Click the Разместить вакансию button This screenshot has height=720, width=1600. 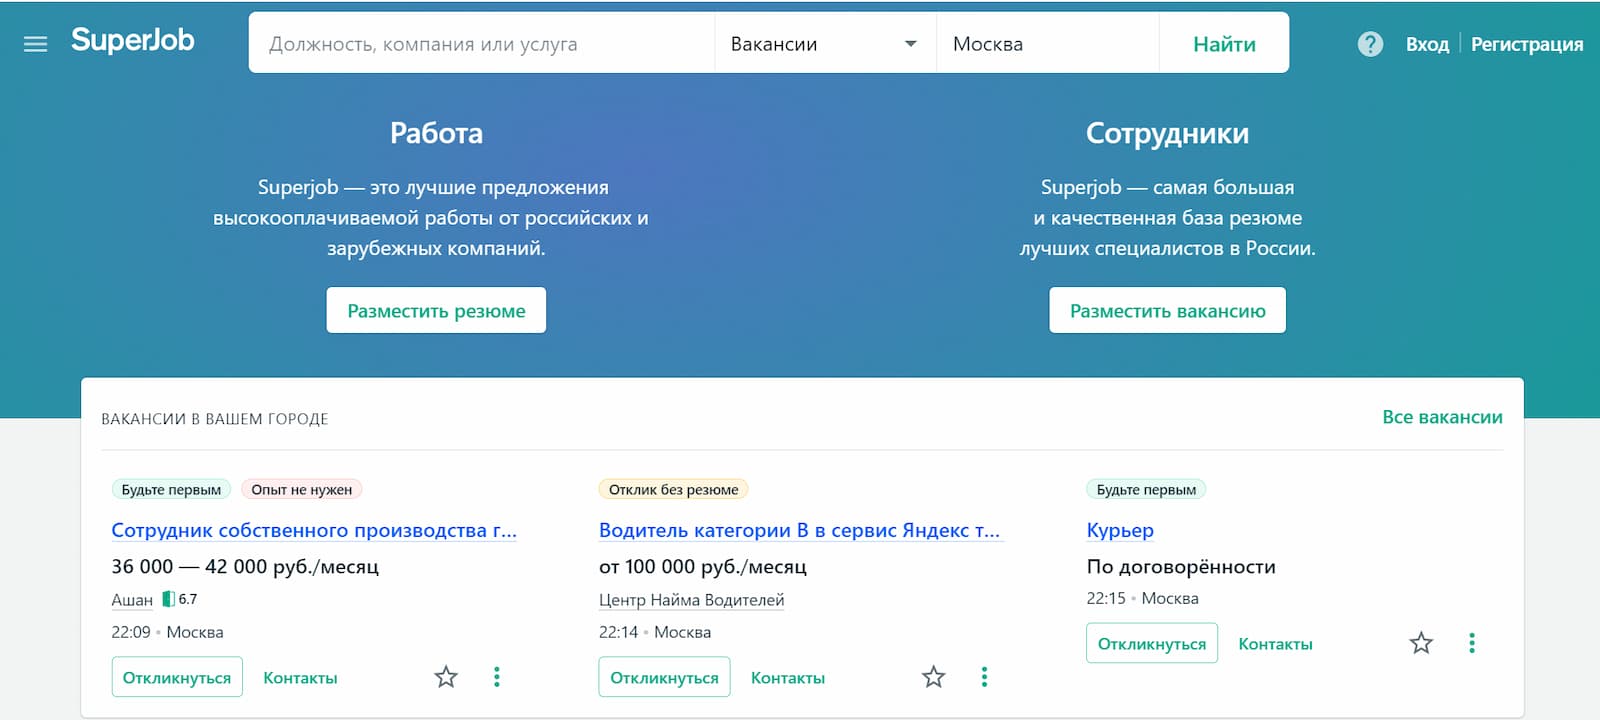[1167, 310]
